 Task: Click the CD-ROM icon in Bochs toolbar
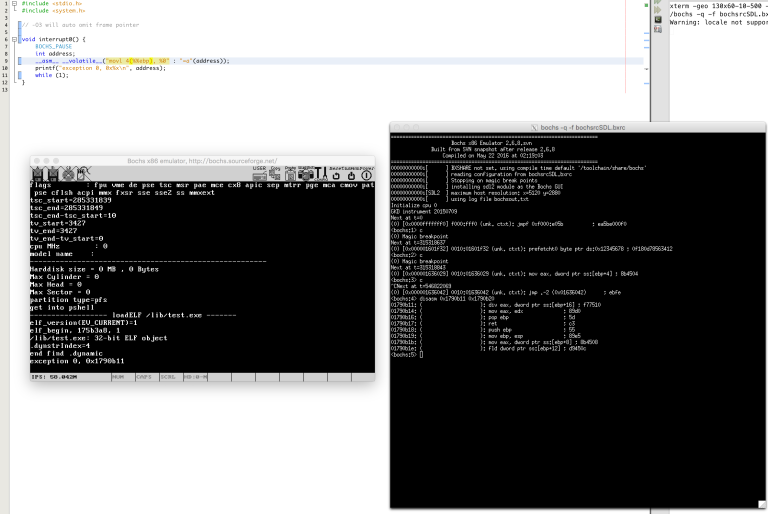coord(68,174)
